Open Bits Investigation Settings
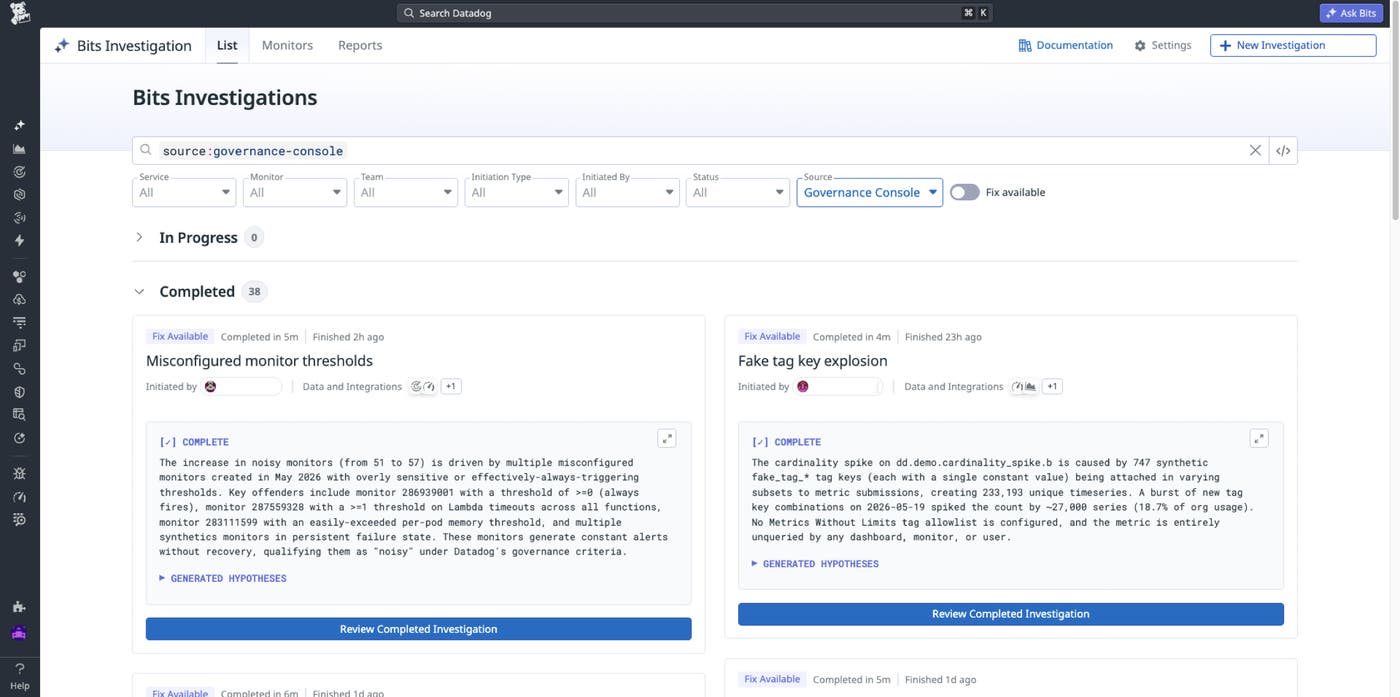Image resolution: width=1400 pixels, height=697 pixels. tap(1163, 45)
